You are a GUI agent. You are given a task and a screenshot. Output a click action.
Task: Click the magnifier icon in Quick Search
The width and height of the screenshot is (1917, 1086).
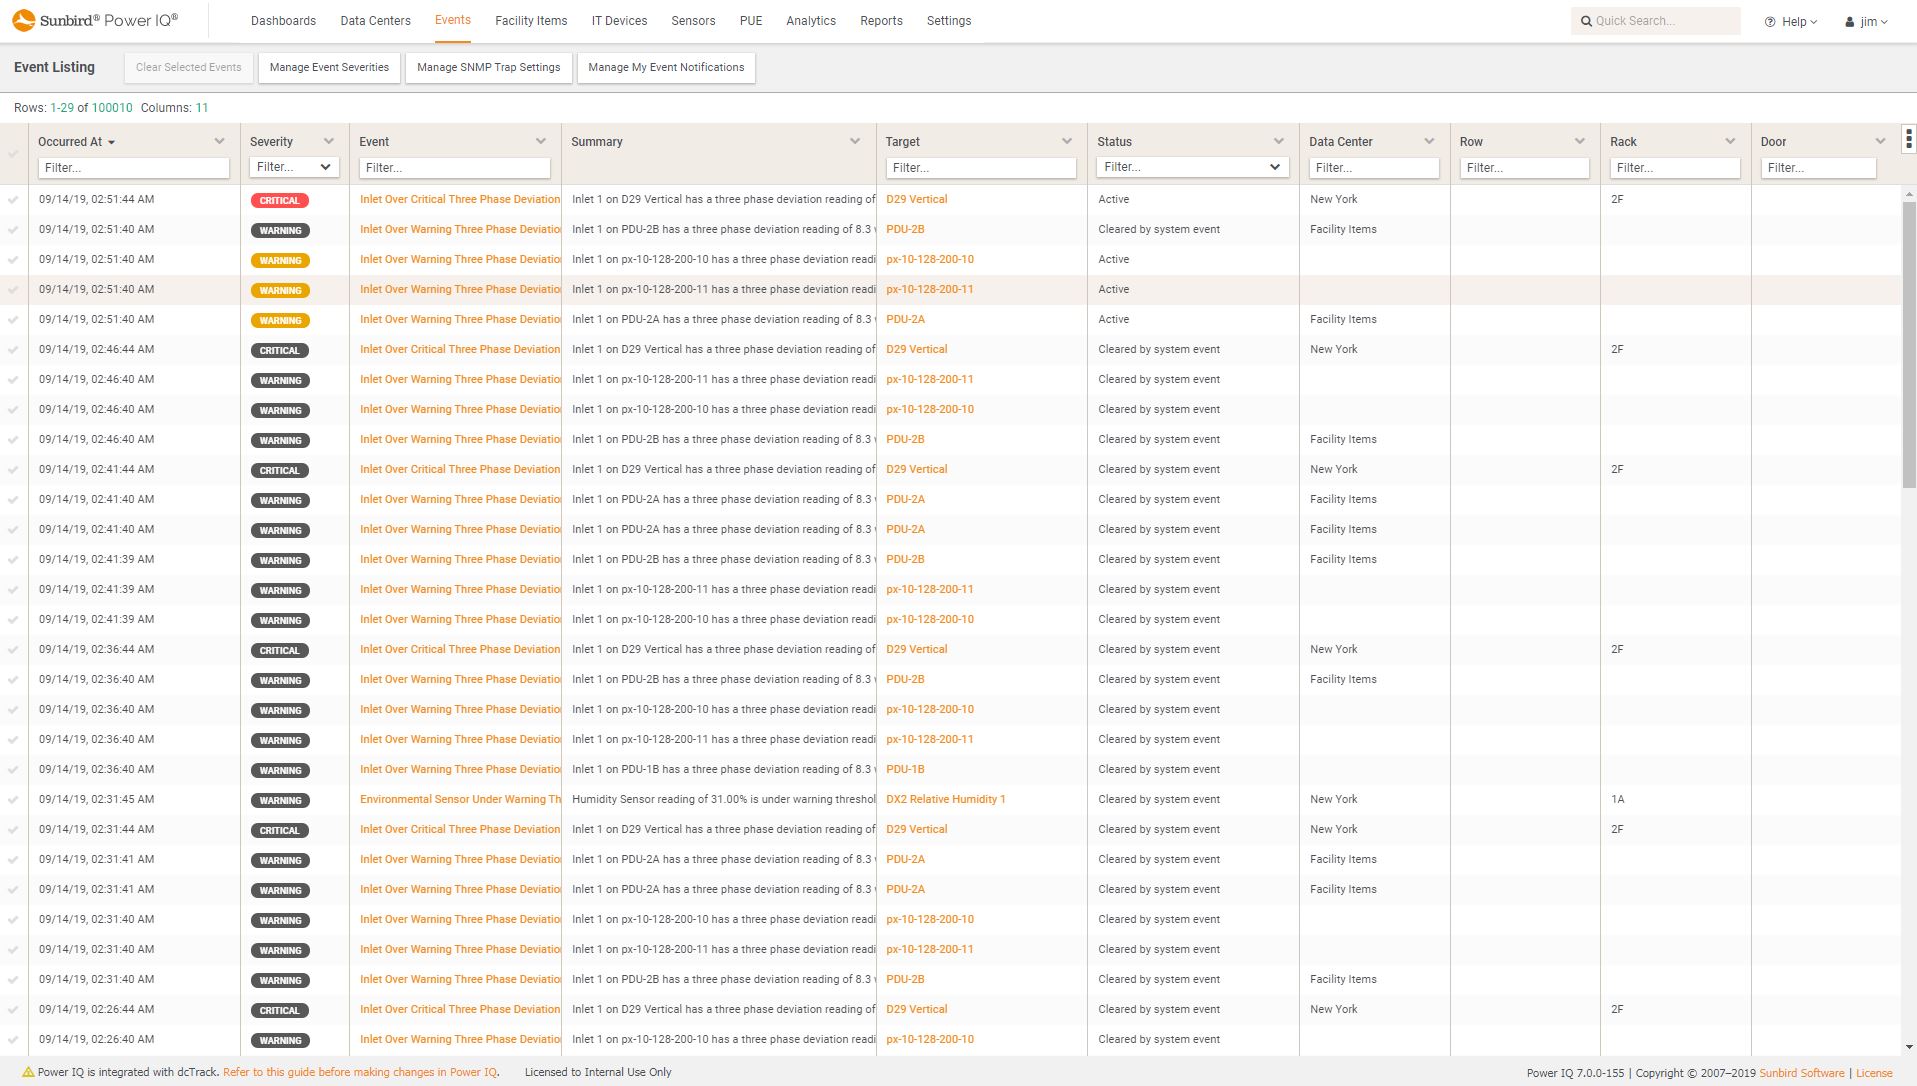(x=1586, y=20)
